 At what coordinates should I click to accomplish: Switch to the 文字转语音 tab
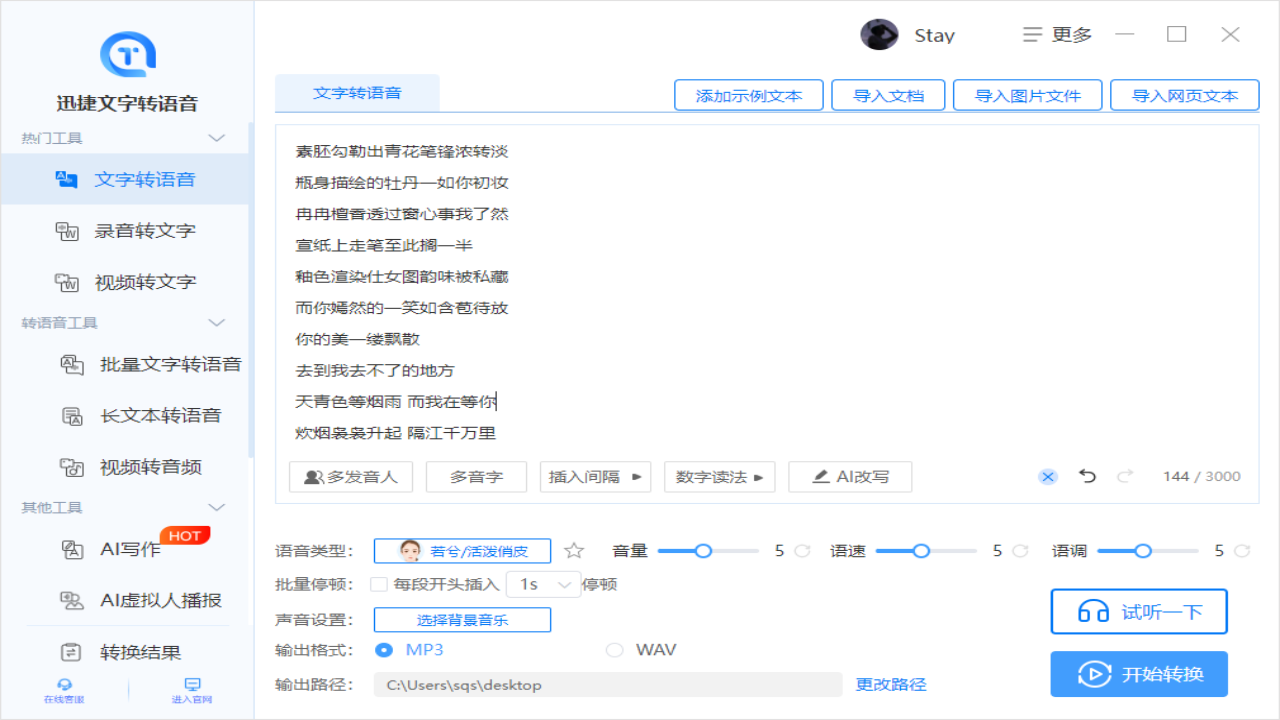coord(357,92)
